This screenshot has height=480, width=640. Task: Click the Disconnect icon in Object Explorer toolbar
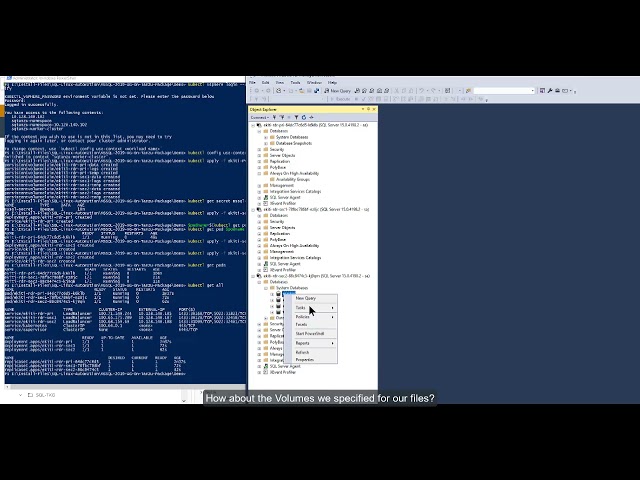pos(282,118)
